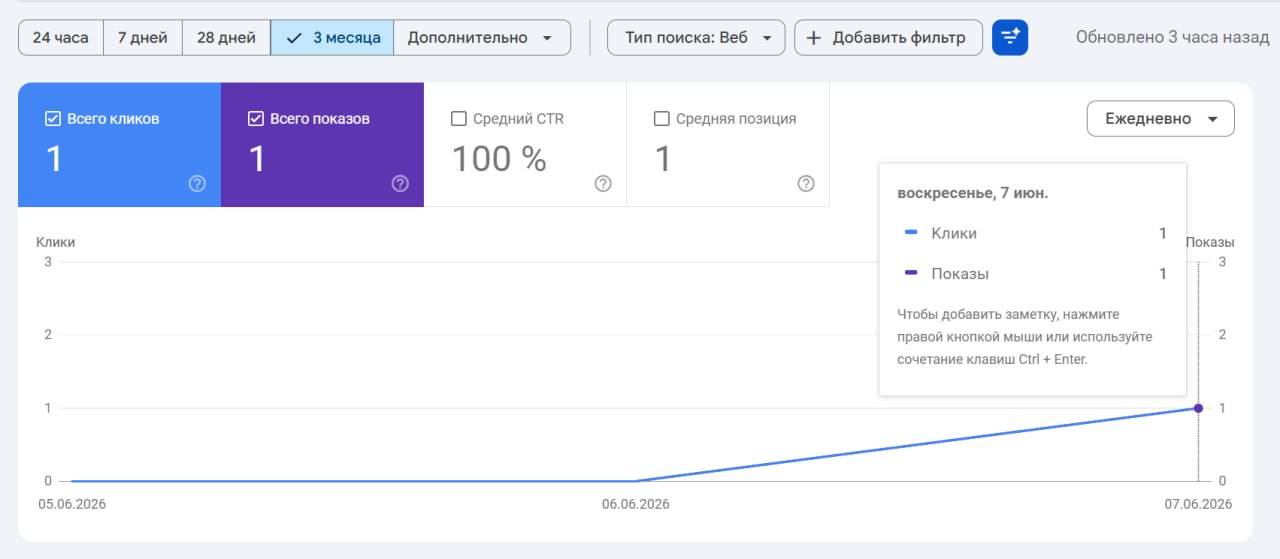Select the 24 часа date range
This screenshot has width=1280, height=559.
(x=61, y=38)
